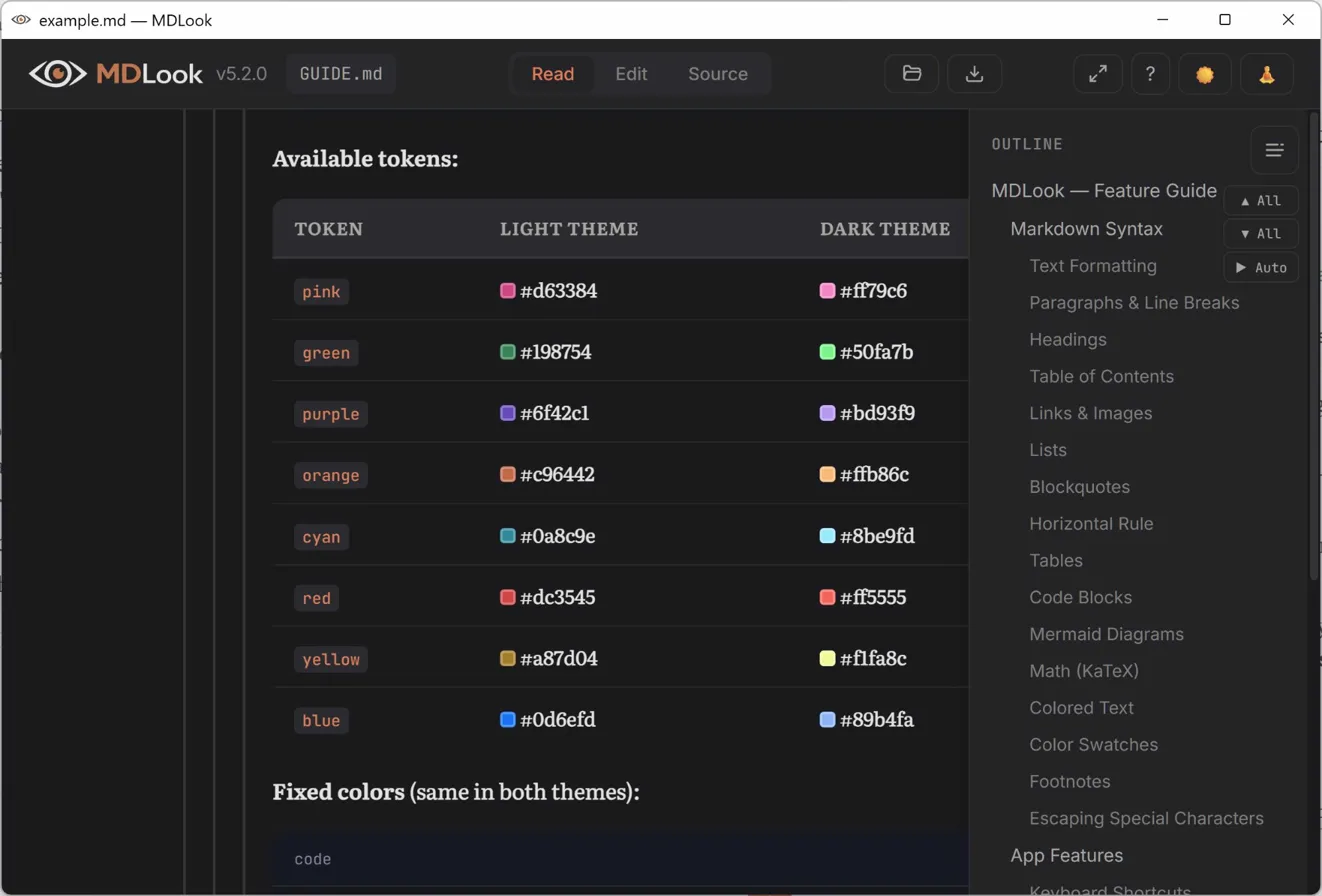1322x896 pixels.
Task: Click the TOKEN column header
Action: pyautogui.click(x=329, y=229)
